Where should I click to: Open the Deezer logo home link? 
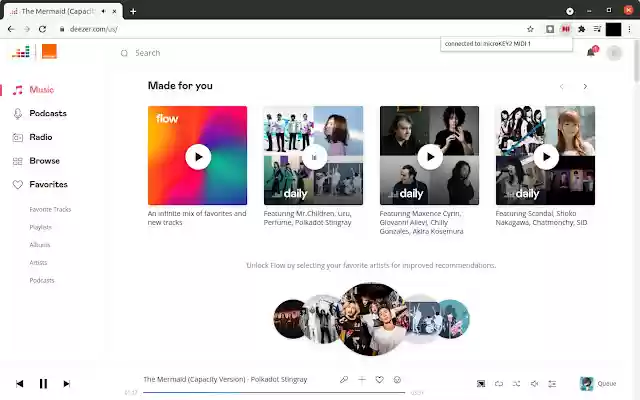click(x=21, y=52)
